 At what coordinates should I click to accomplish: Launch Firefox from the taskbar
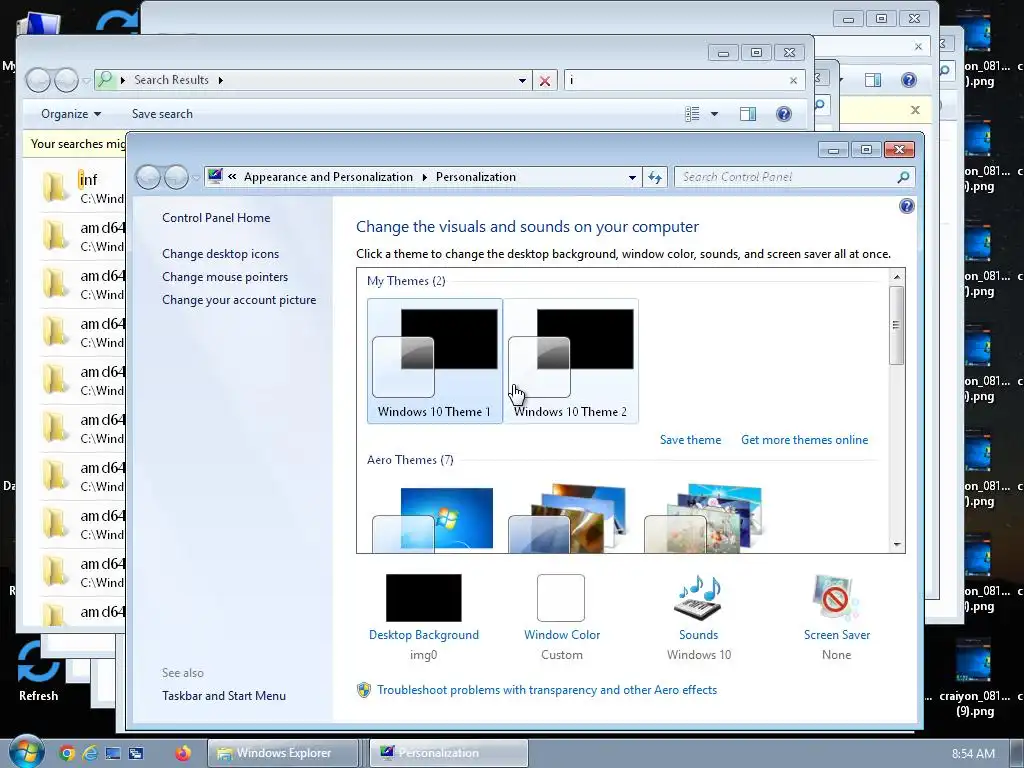click(x=183, y=753)
